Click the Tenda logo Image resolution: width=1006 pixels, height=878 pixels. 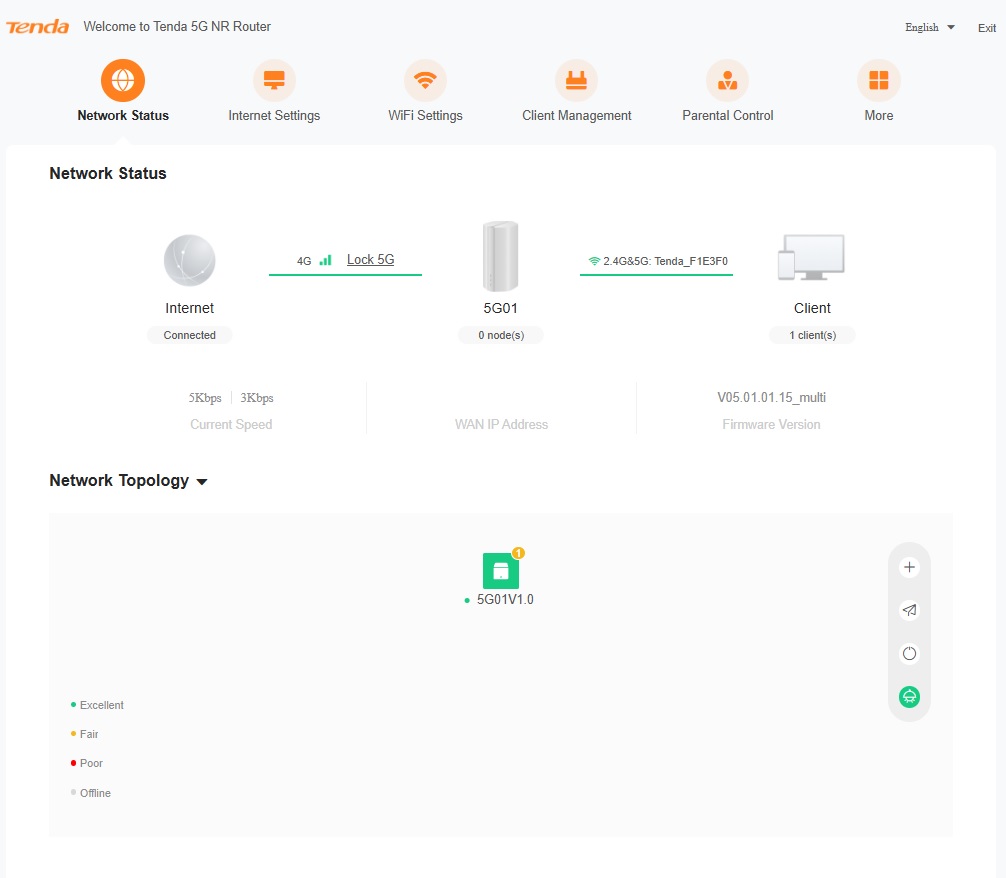pos(37,27)
